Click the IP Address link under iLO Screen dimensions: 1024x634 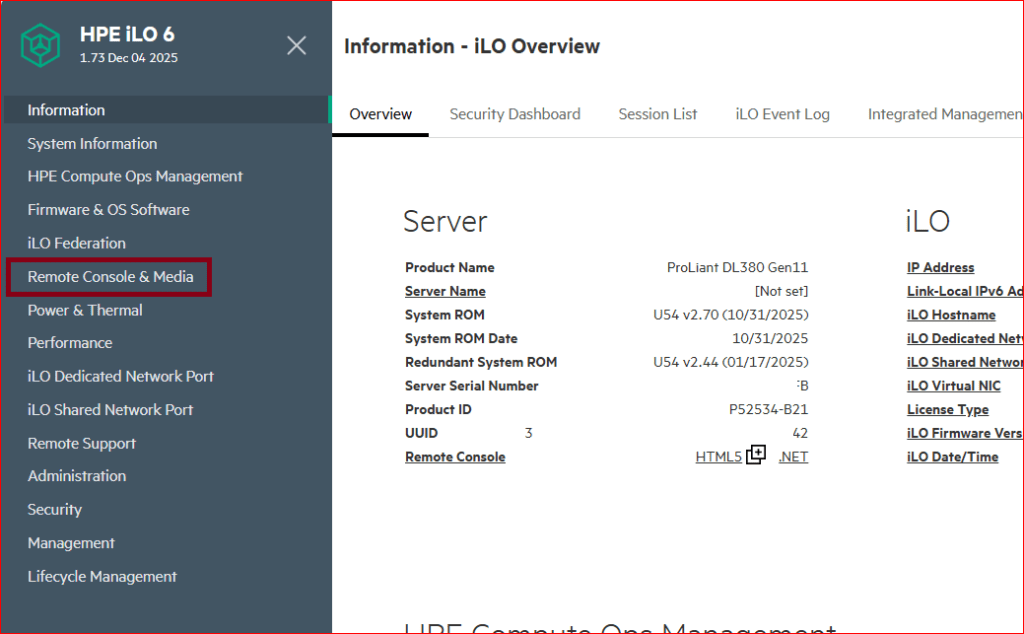tap(940, 267)
